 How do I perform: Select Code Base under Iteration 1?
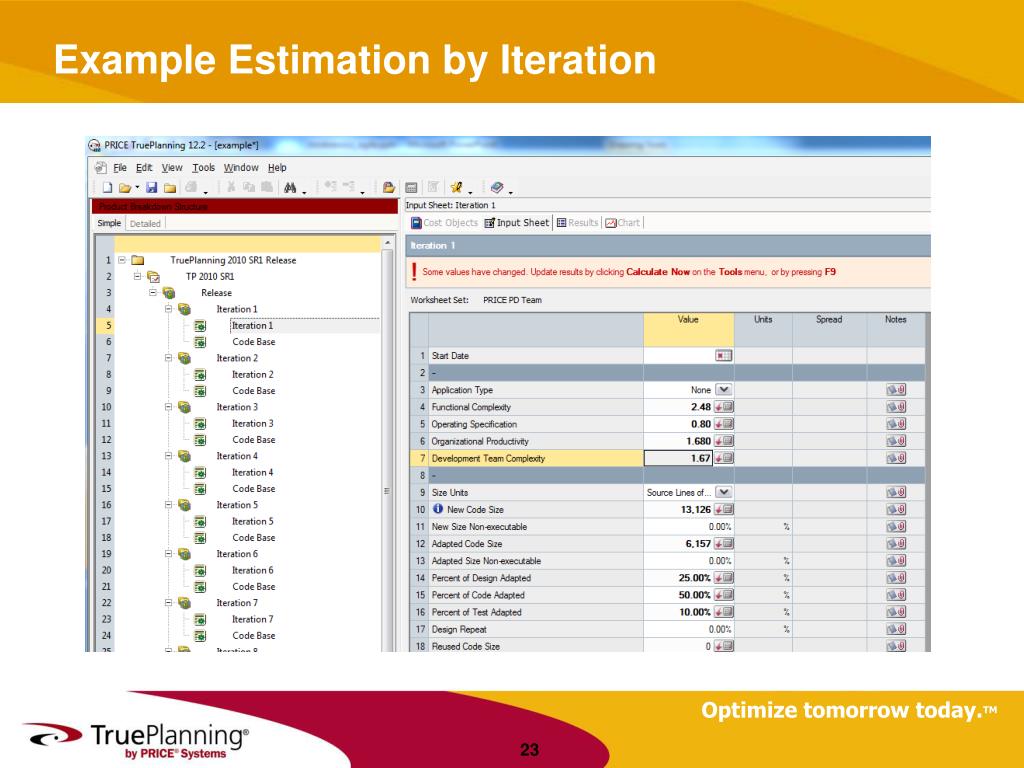(253, 342)
